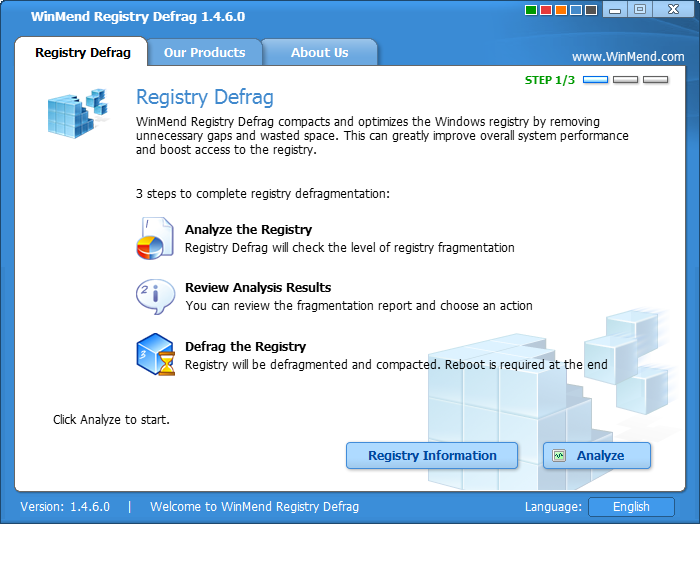Screen dimensions: 700x574
Task: Click the 3 steps to complete registry defragmentation text
Action: 262,194
